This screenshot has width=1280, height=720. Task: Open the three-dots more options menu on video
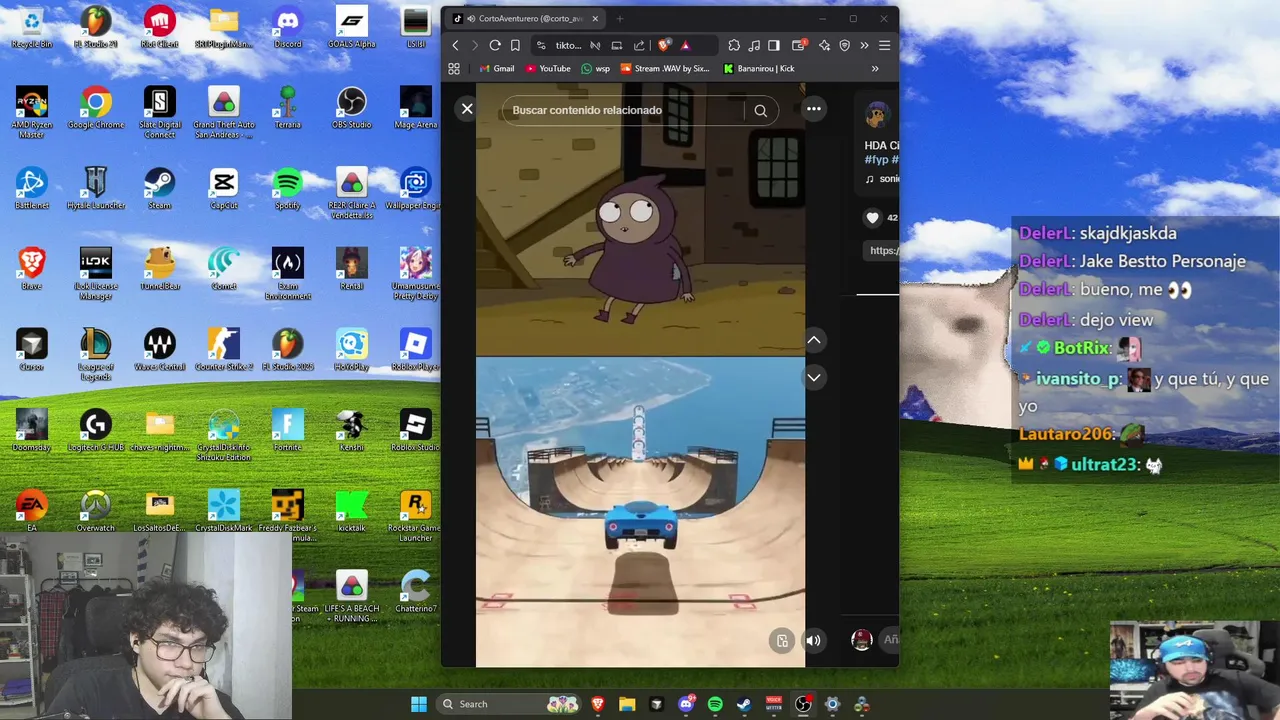point(814,109)
